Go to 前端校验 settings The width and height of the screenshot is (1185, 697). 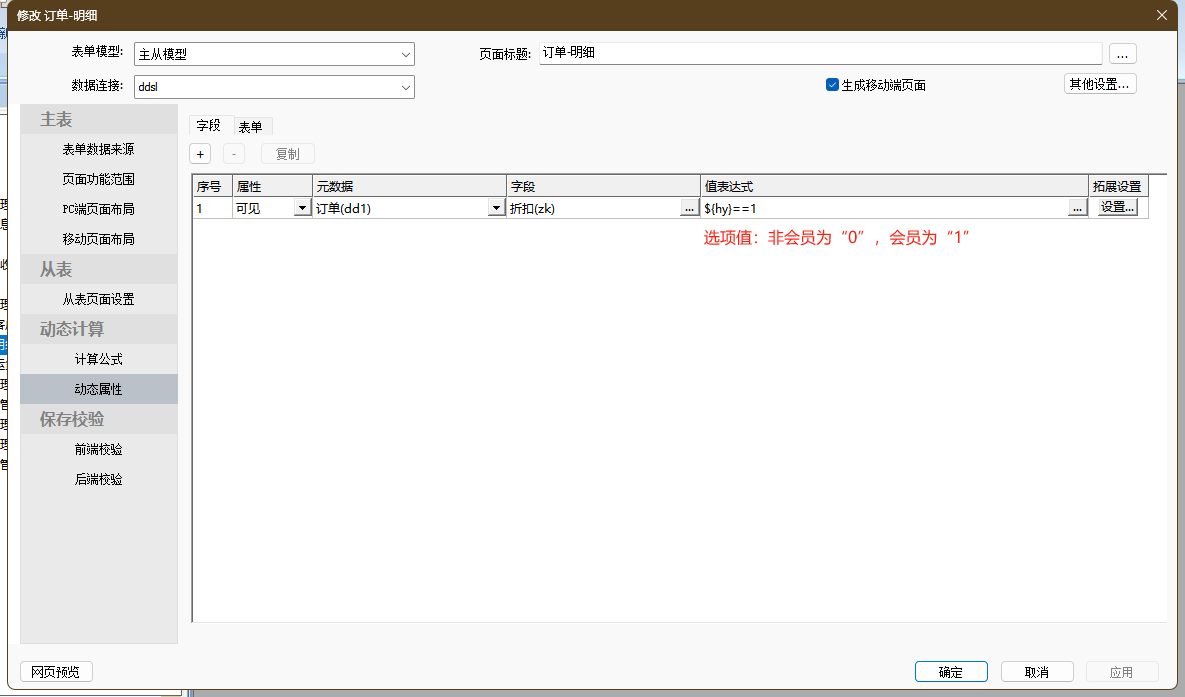click(x=99, y=449)
